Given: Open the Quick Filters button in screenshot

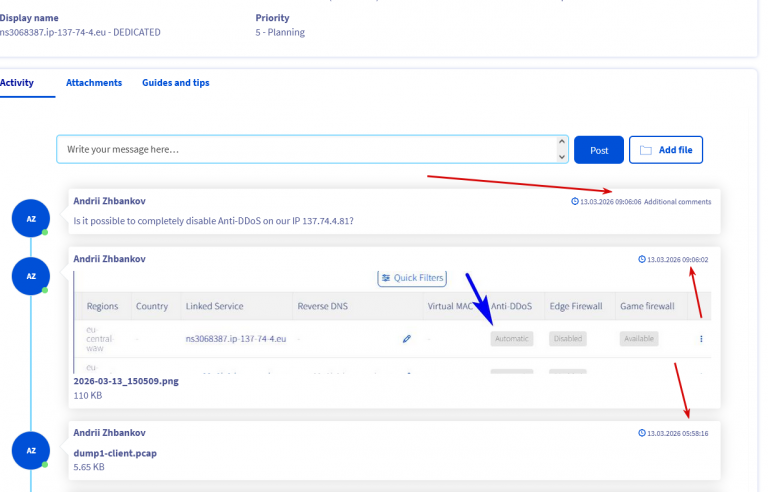Looking at the screenshot, I should (x=412, y=278).
